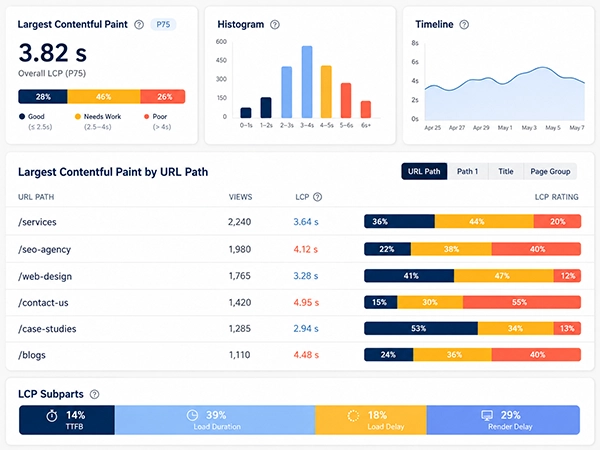Click the 3.28 s LCP value
The width and height of the screenshot is (600, 450).
click(306, 276)
